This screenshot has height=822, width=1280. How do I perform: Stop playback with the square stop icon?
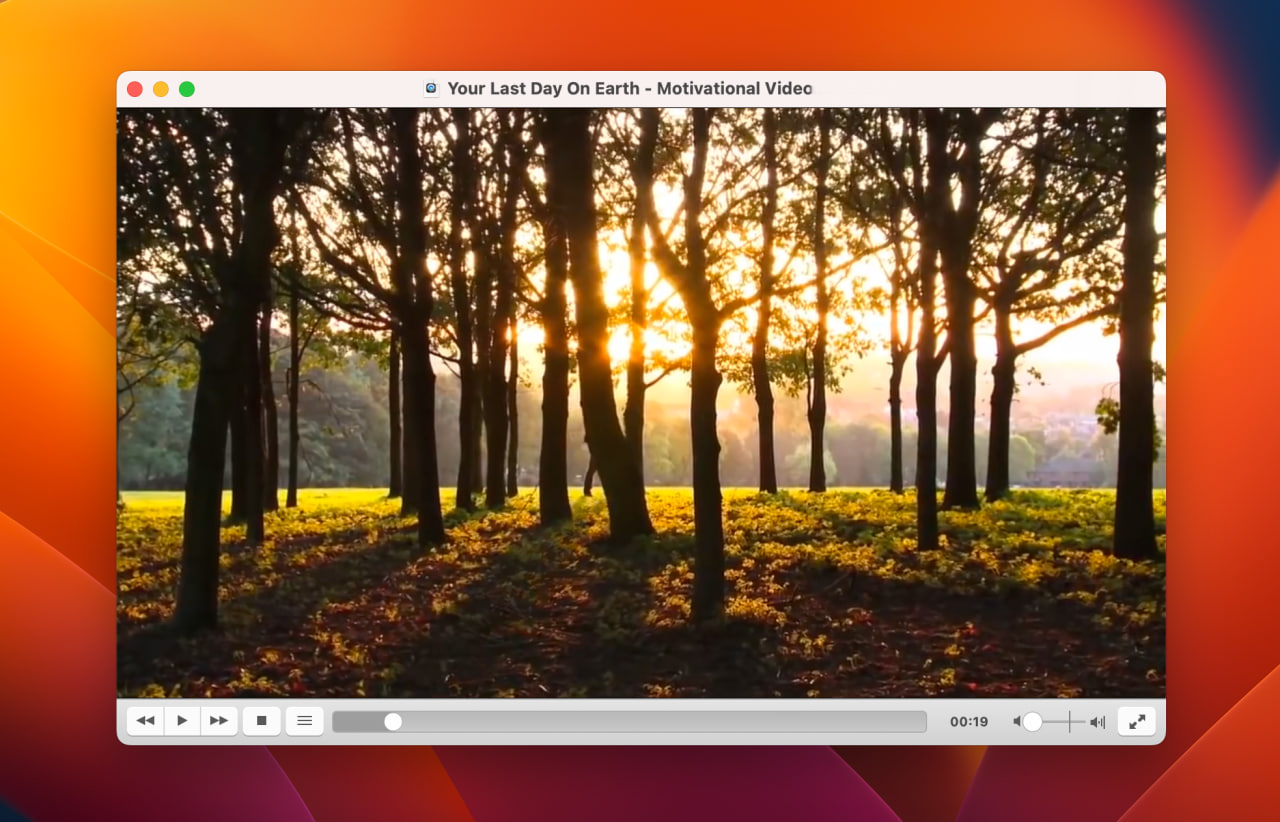pos(261,720)
